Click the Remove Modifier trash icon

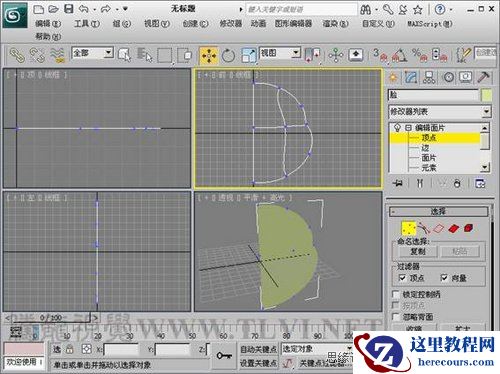457,183
